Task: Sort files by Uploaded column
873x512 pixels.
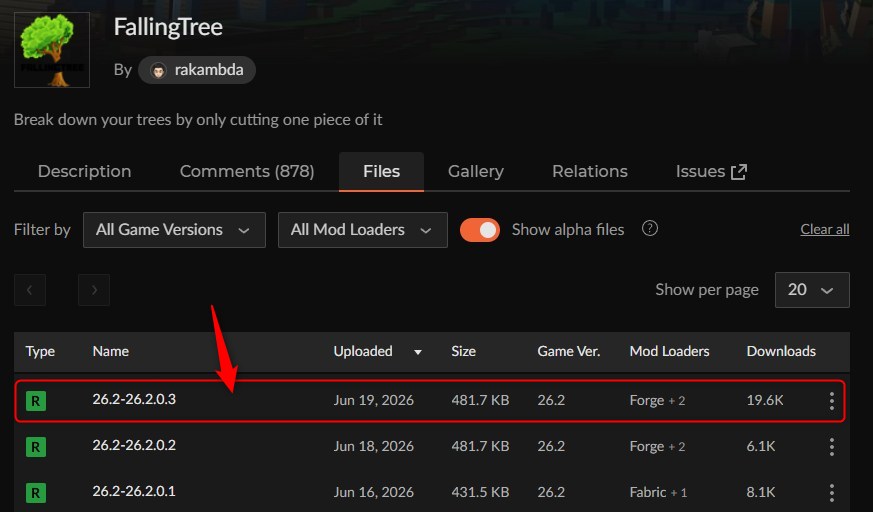Action: (363, 351)
